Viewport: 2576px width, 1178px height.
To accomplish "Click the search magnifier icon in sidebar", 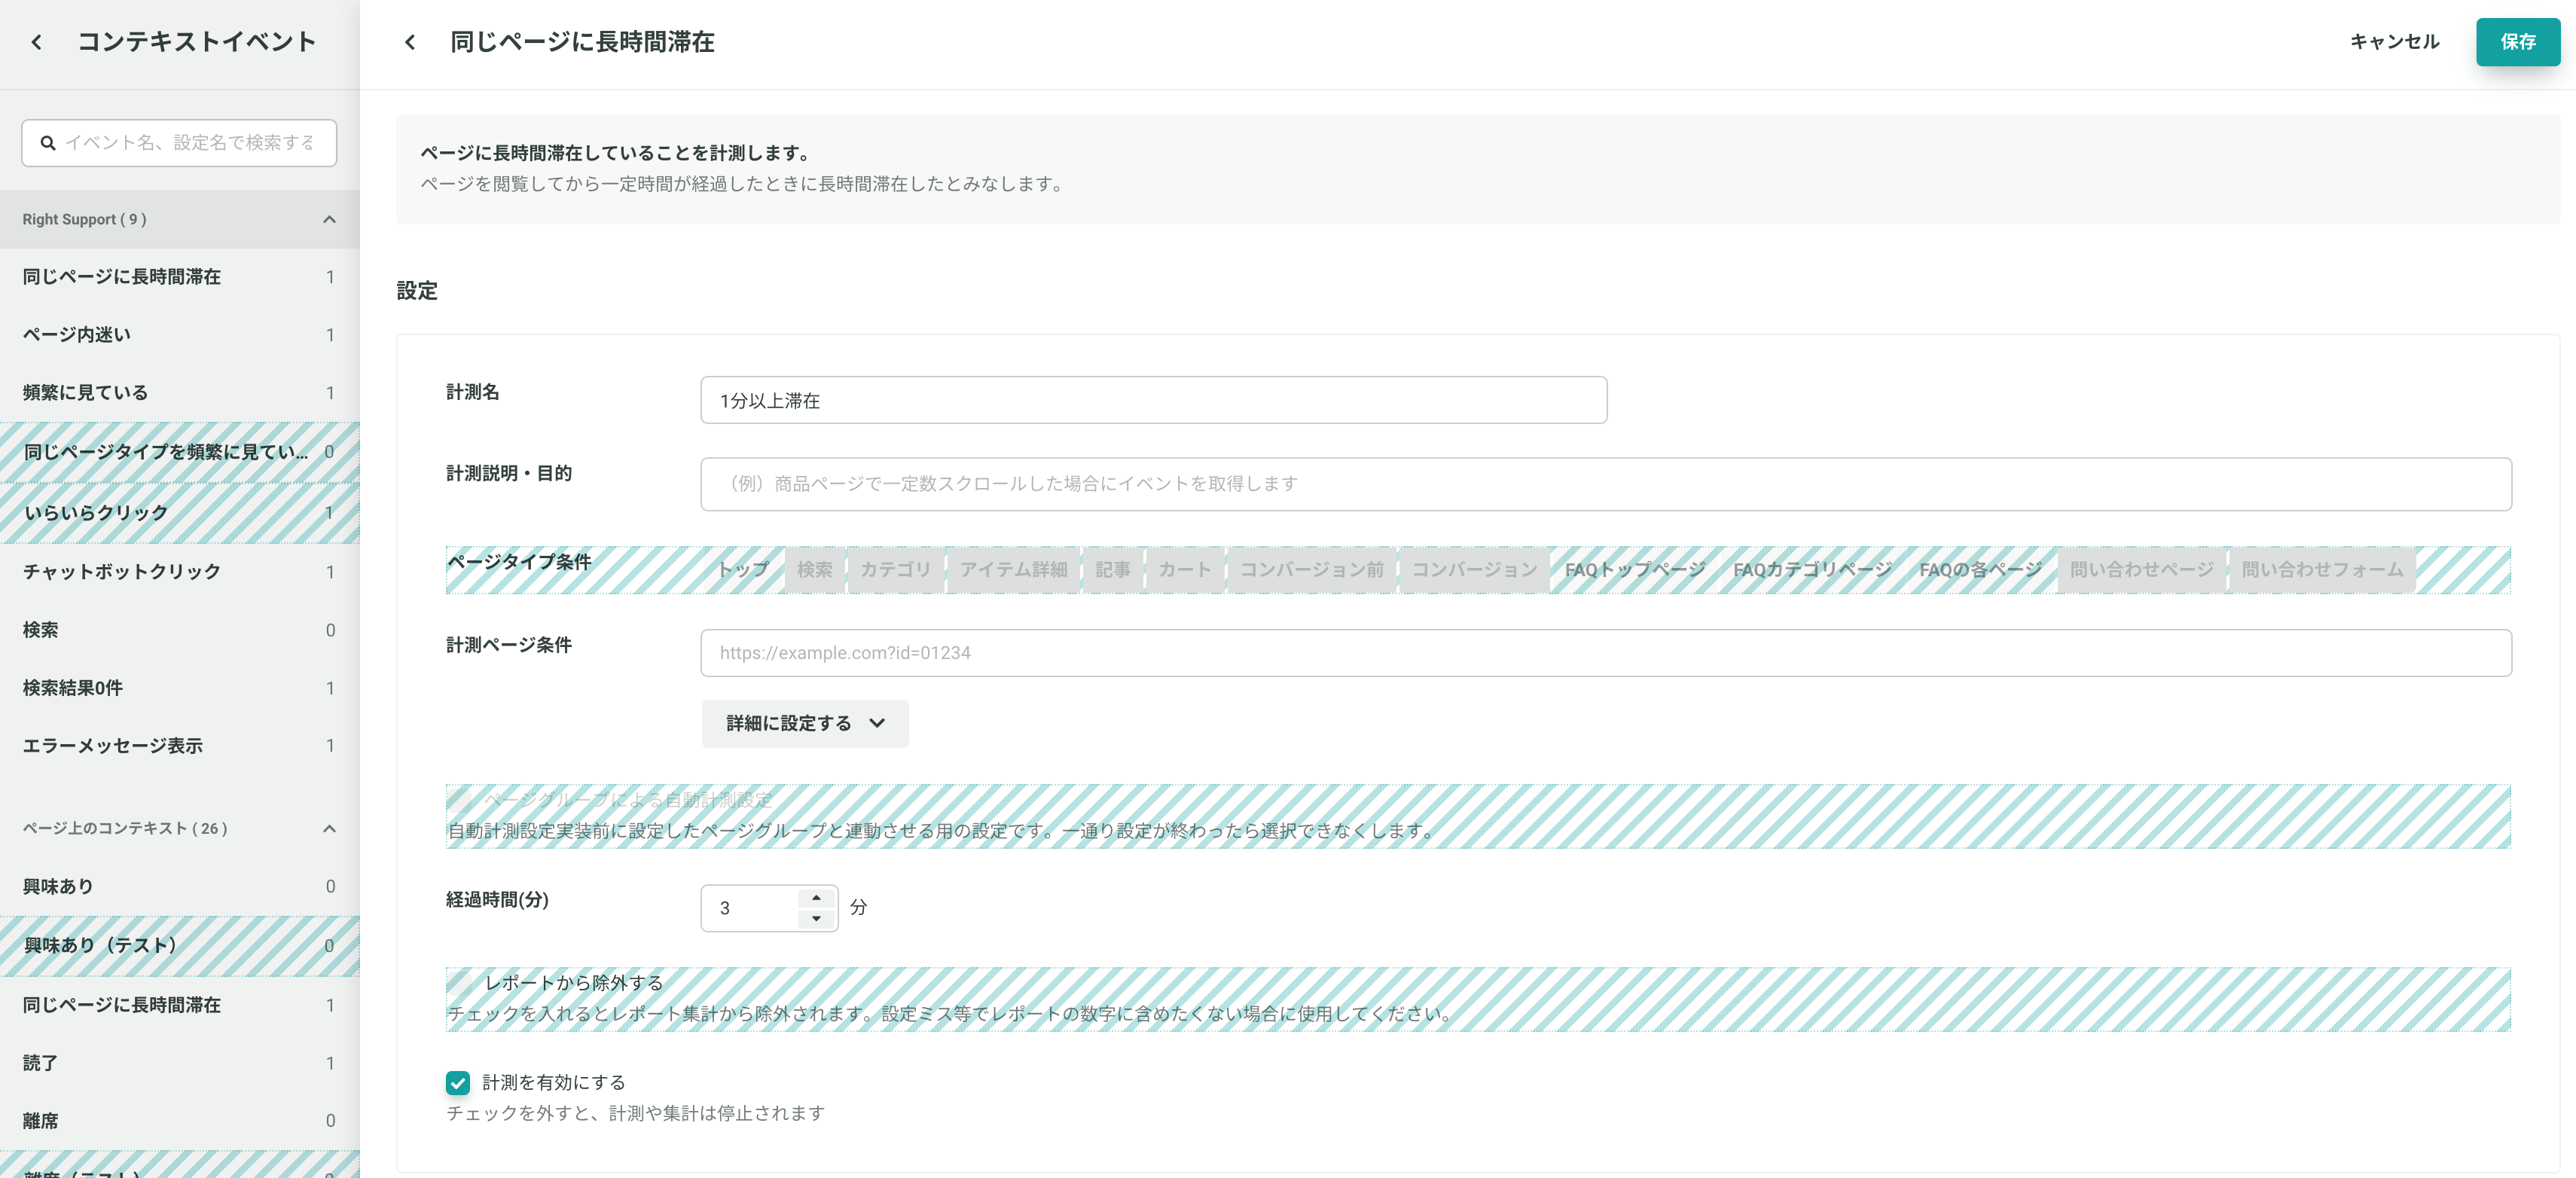I will (47, 143).
